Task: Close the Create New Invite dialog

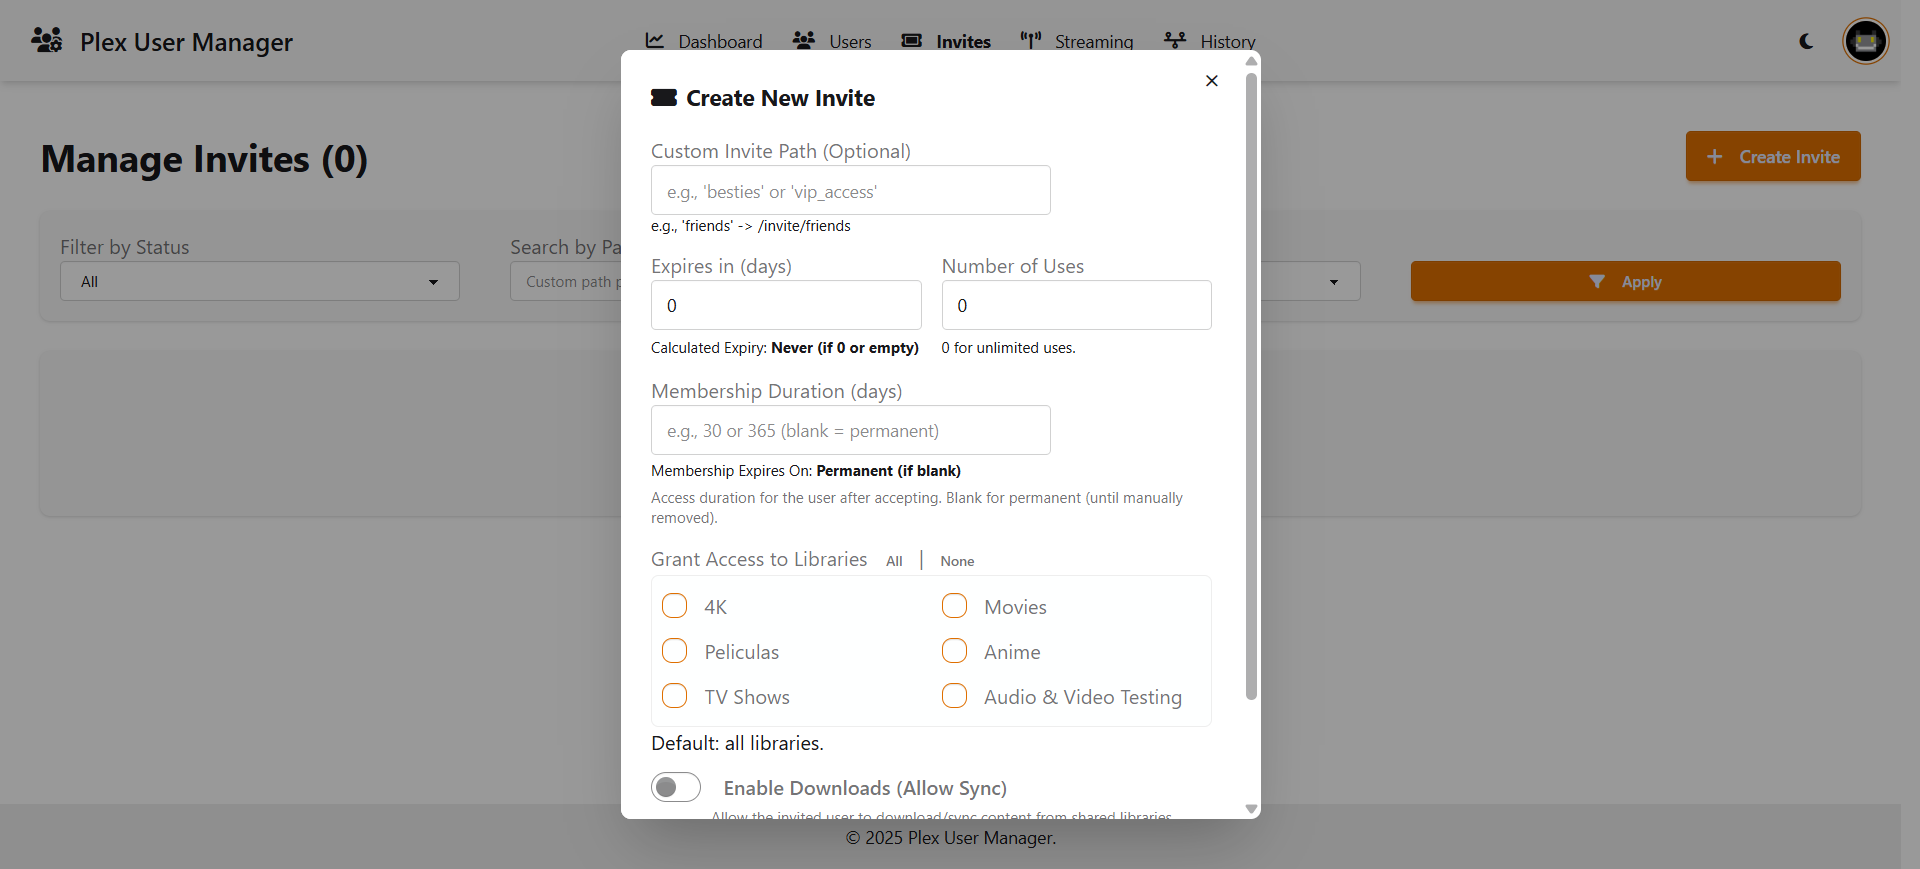Action: click(1211, 81)
